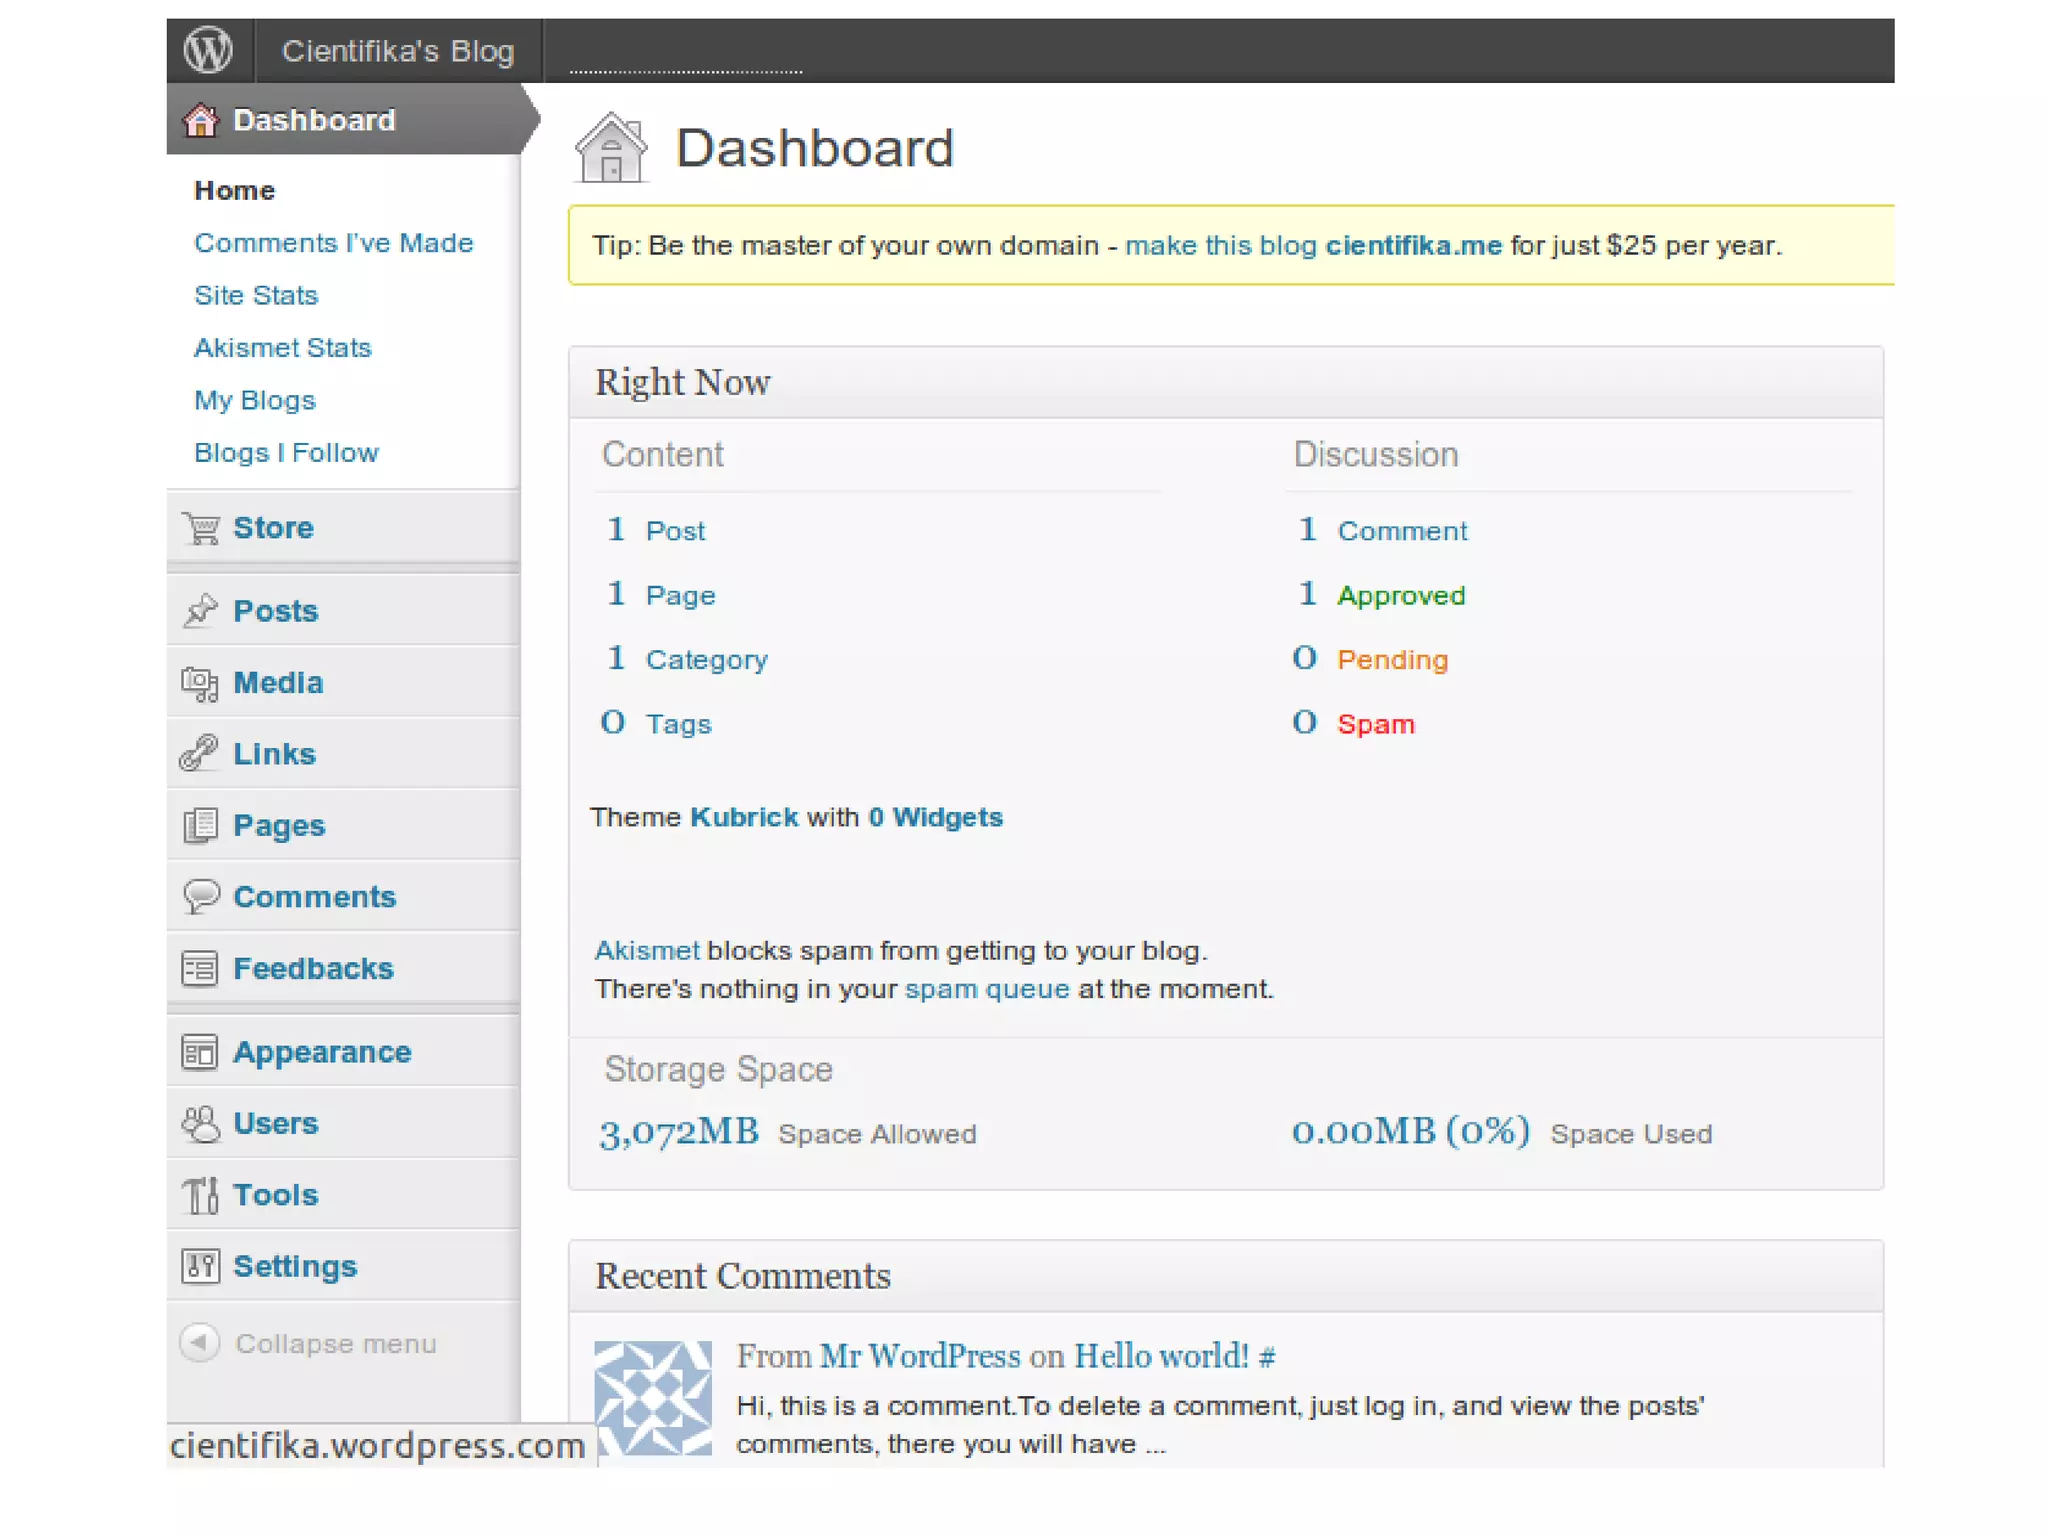Click the Comments speech bubble icon
Viewport: 2048px width, 1535px height.
pyautogui.click(x=201, y=896)
